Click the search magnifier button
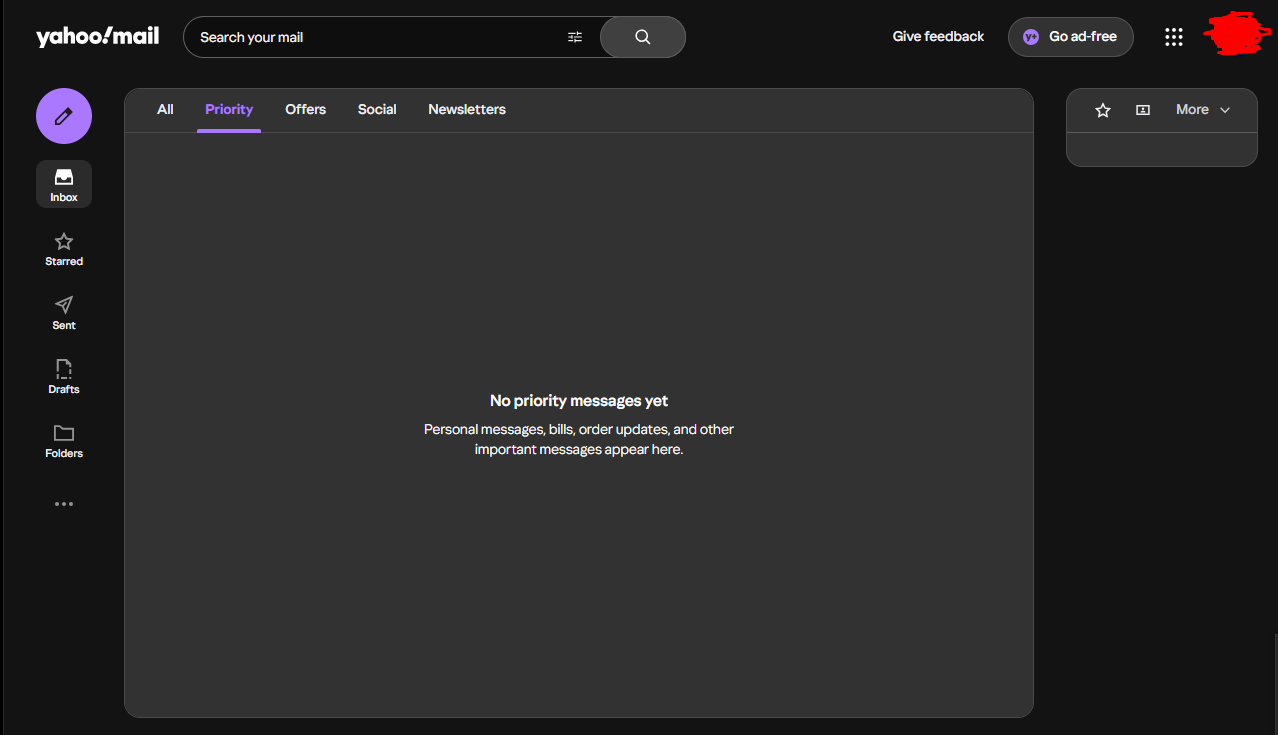1278x735 pixels. (643, 37)
